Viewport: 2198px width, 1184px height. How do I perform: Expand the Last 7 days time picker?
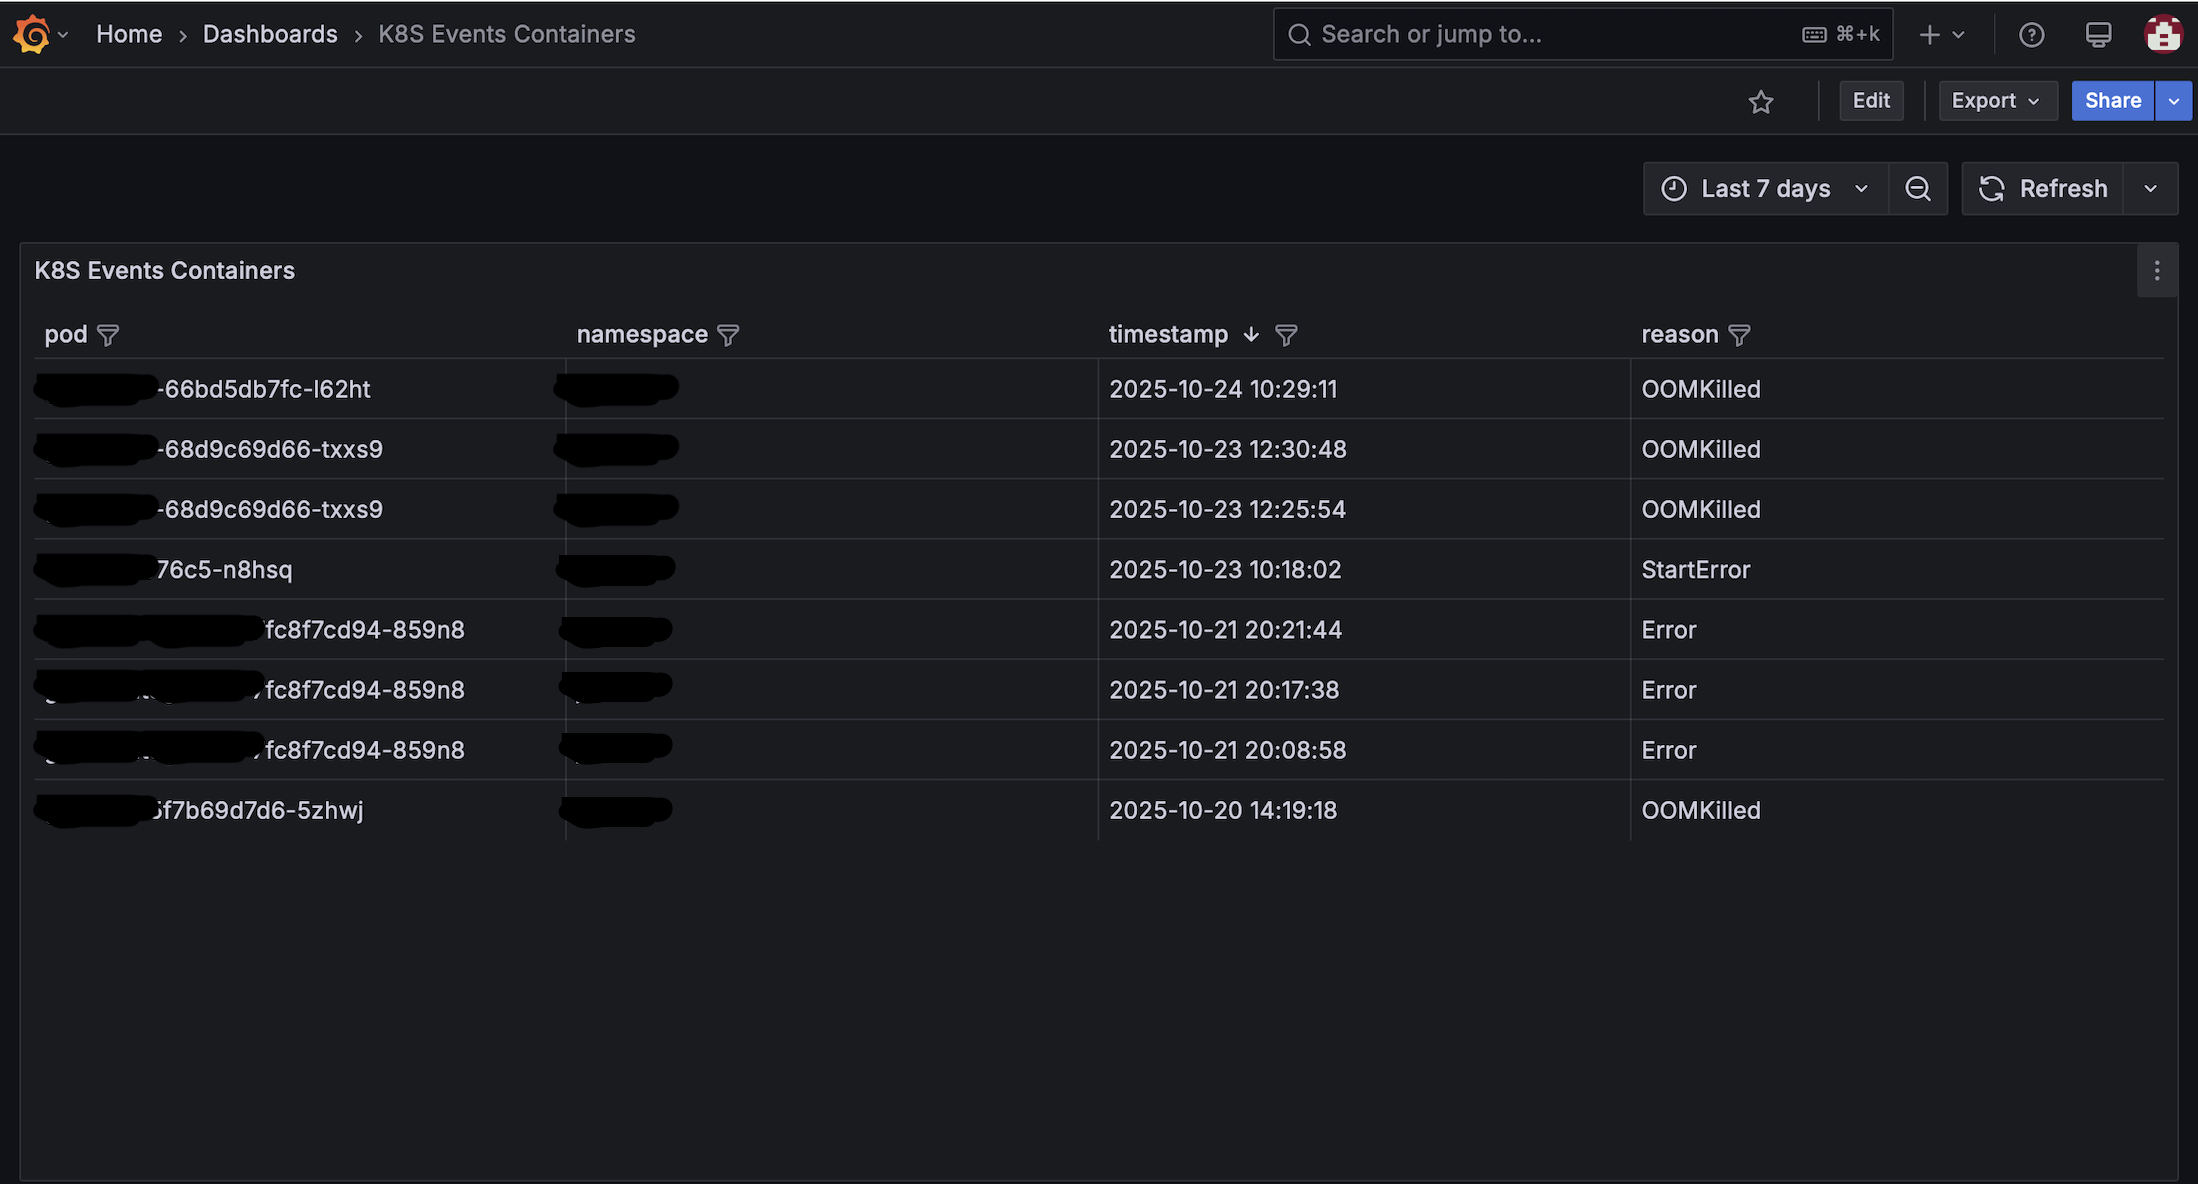(1765, 189)
